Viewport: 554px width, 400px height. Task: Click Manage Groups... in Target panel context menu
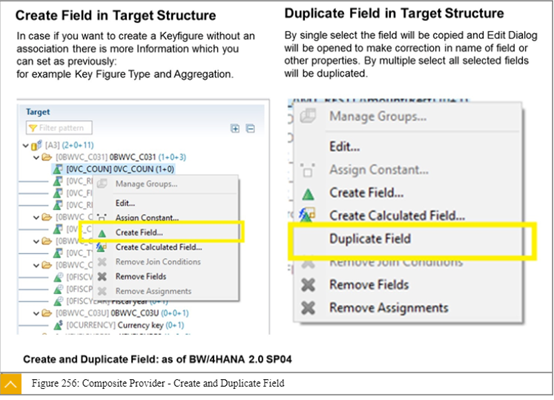(146, 184)
